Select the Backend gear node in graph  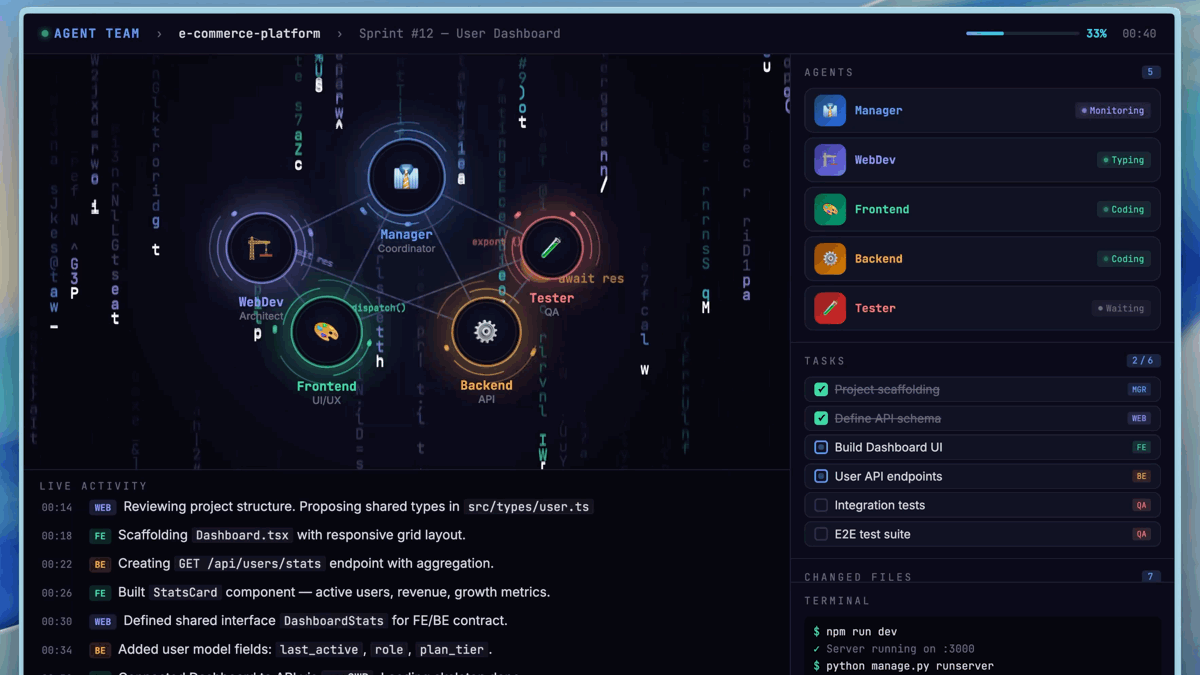(x=486, y=331)
